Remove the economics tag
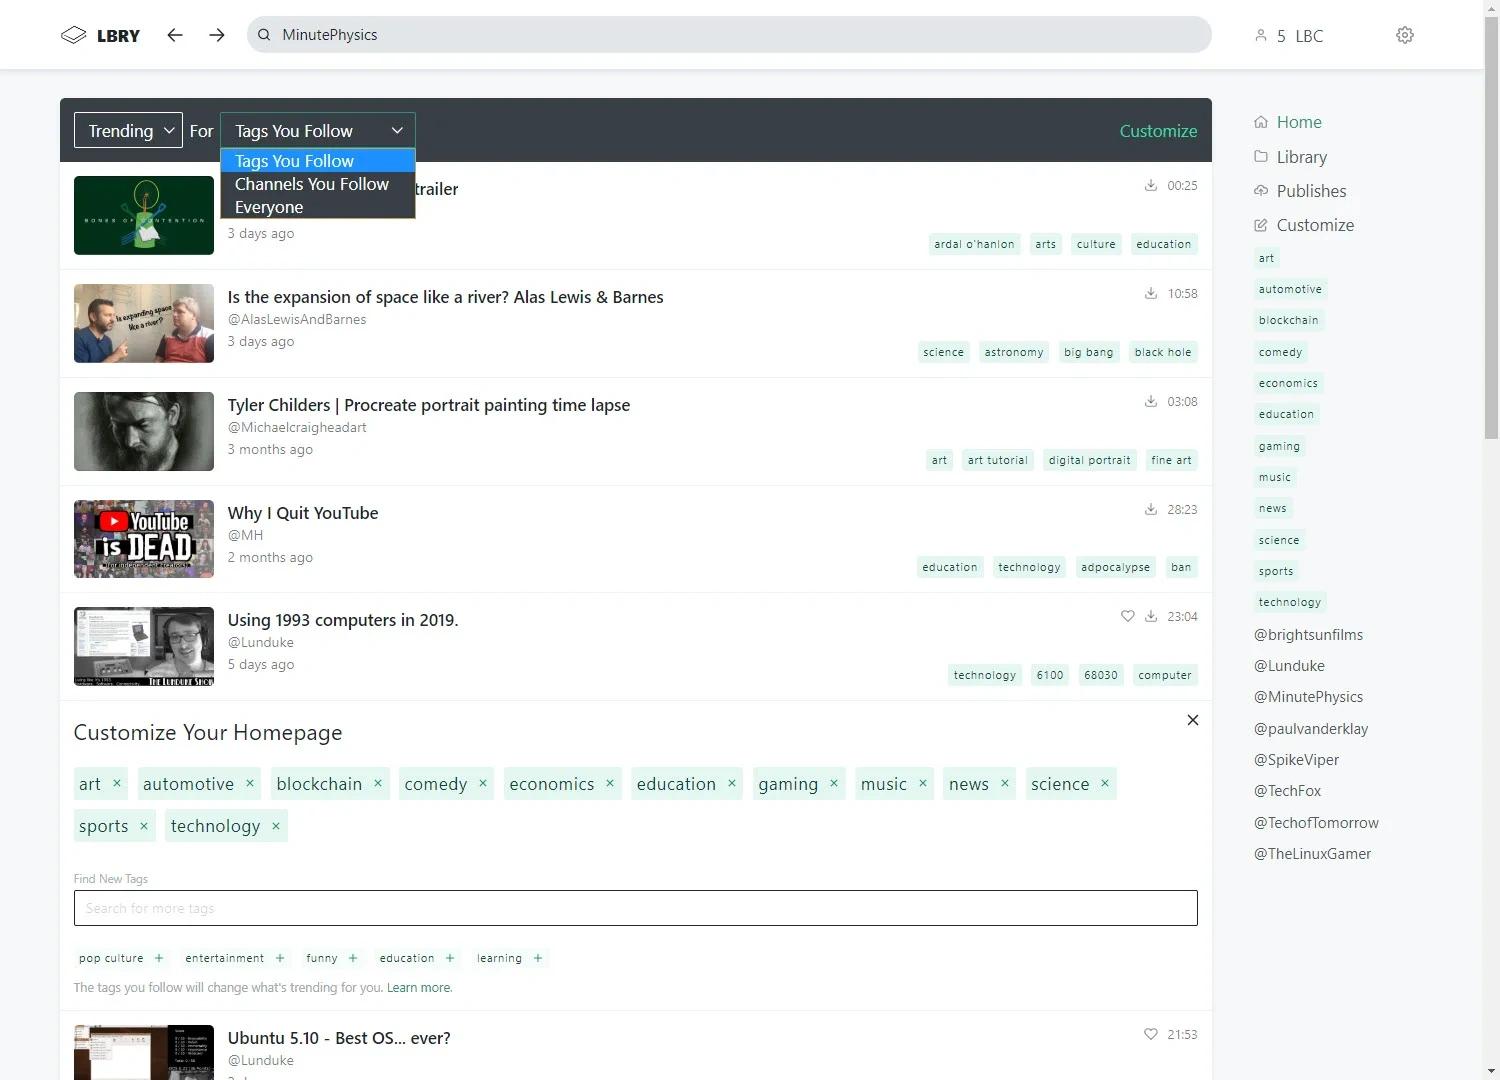The image size is (1500, 1080). tap(610, 783)
